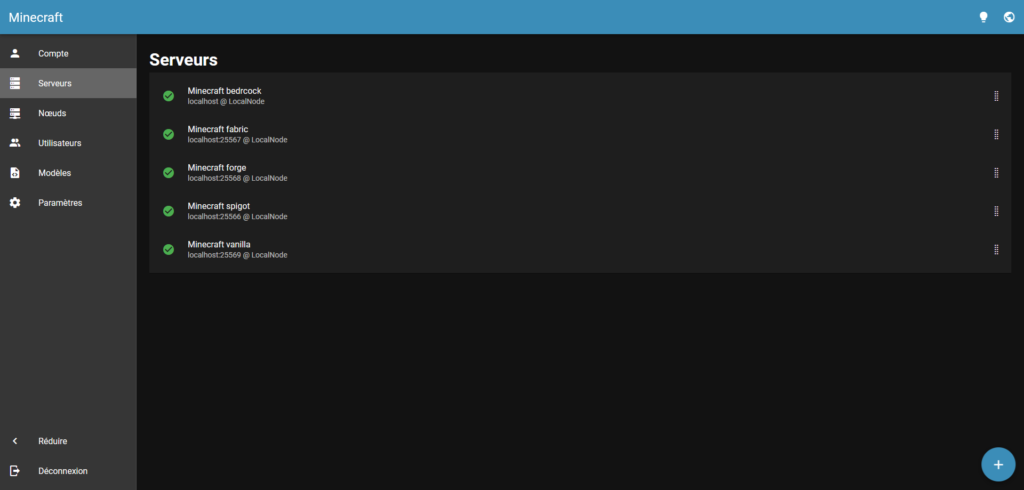Toggle dark mode with the lightbulb icon
1024x490 pixels.
point(983,17)
